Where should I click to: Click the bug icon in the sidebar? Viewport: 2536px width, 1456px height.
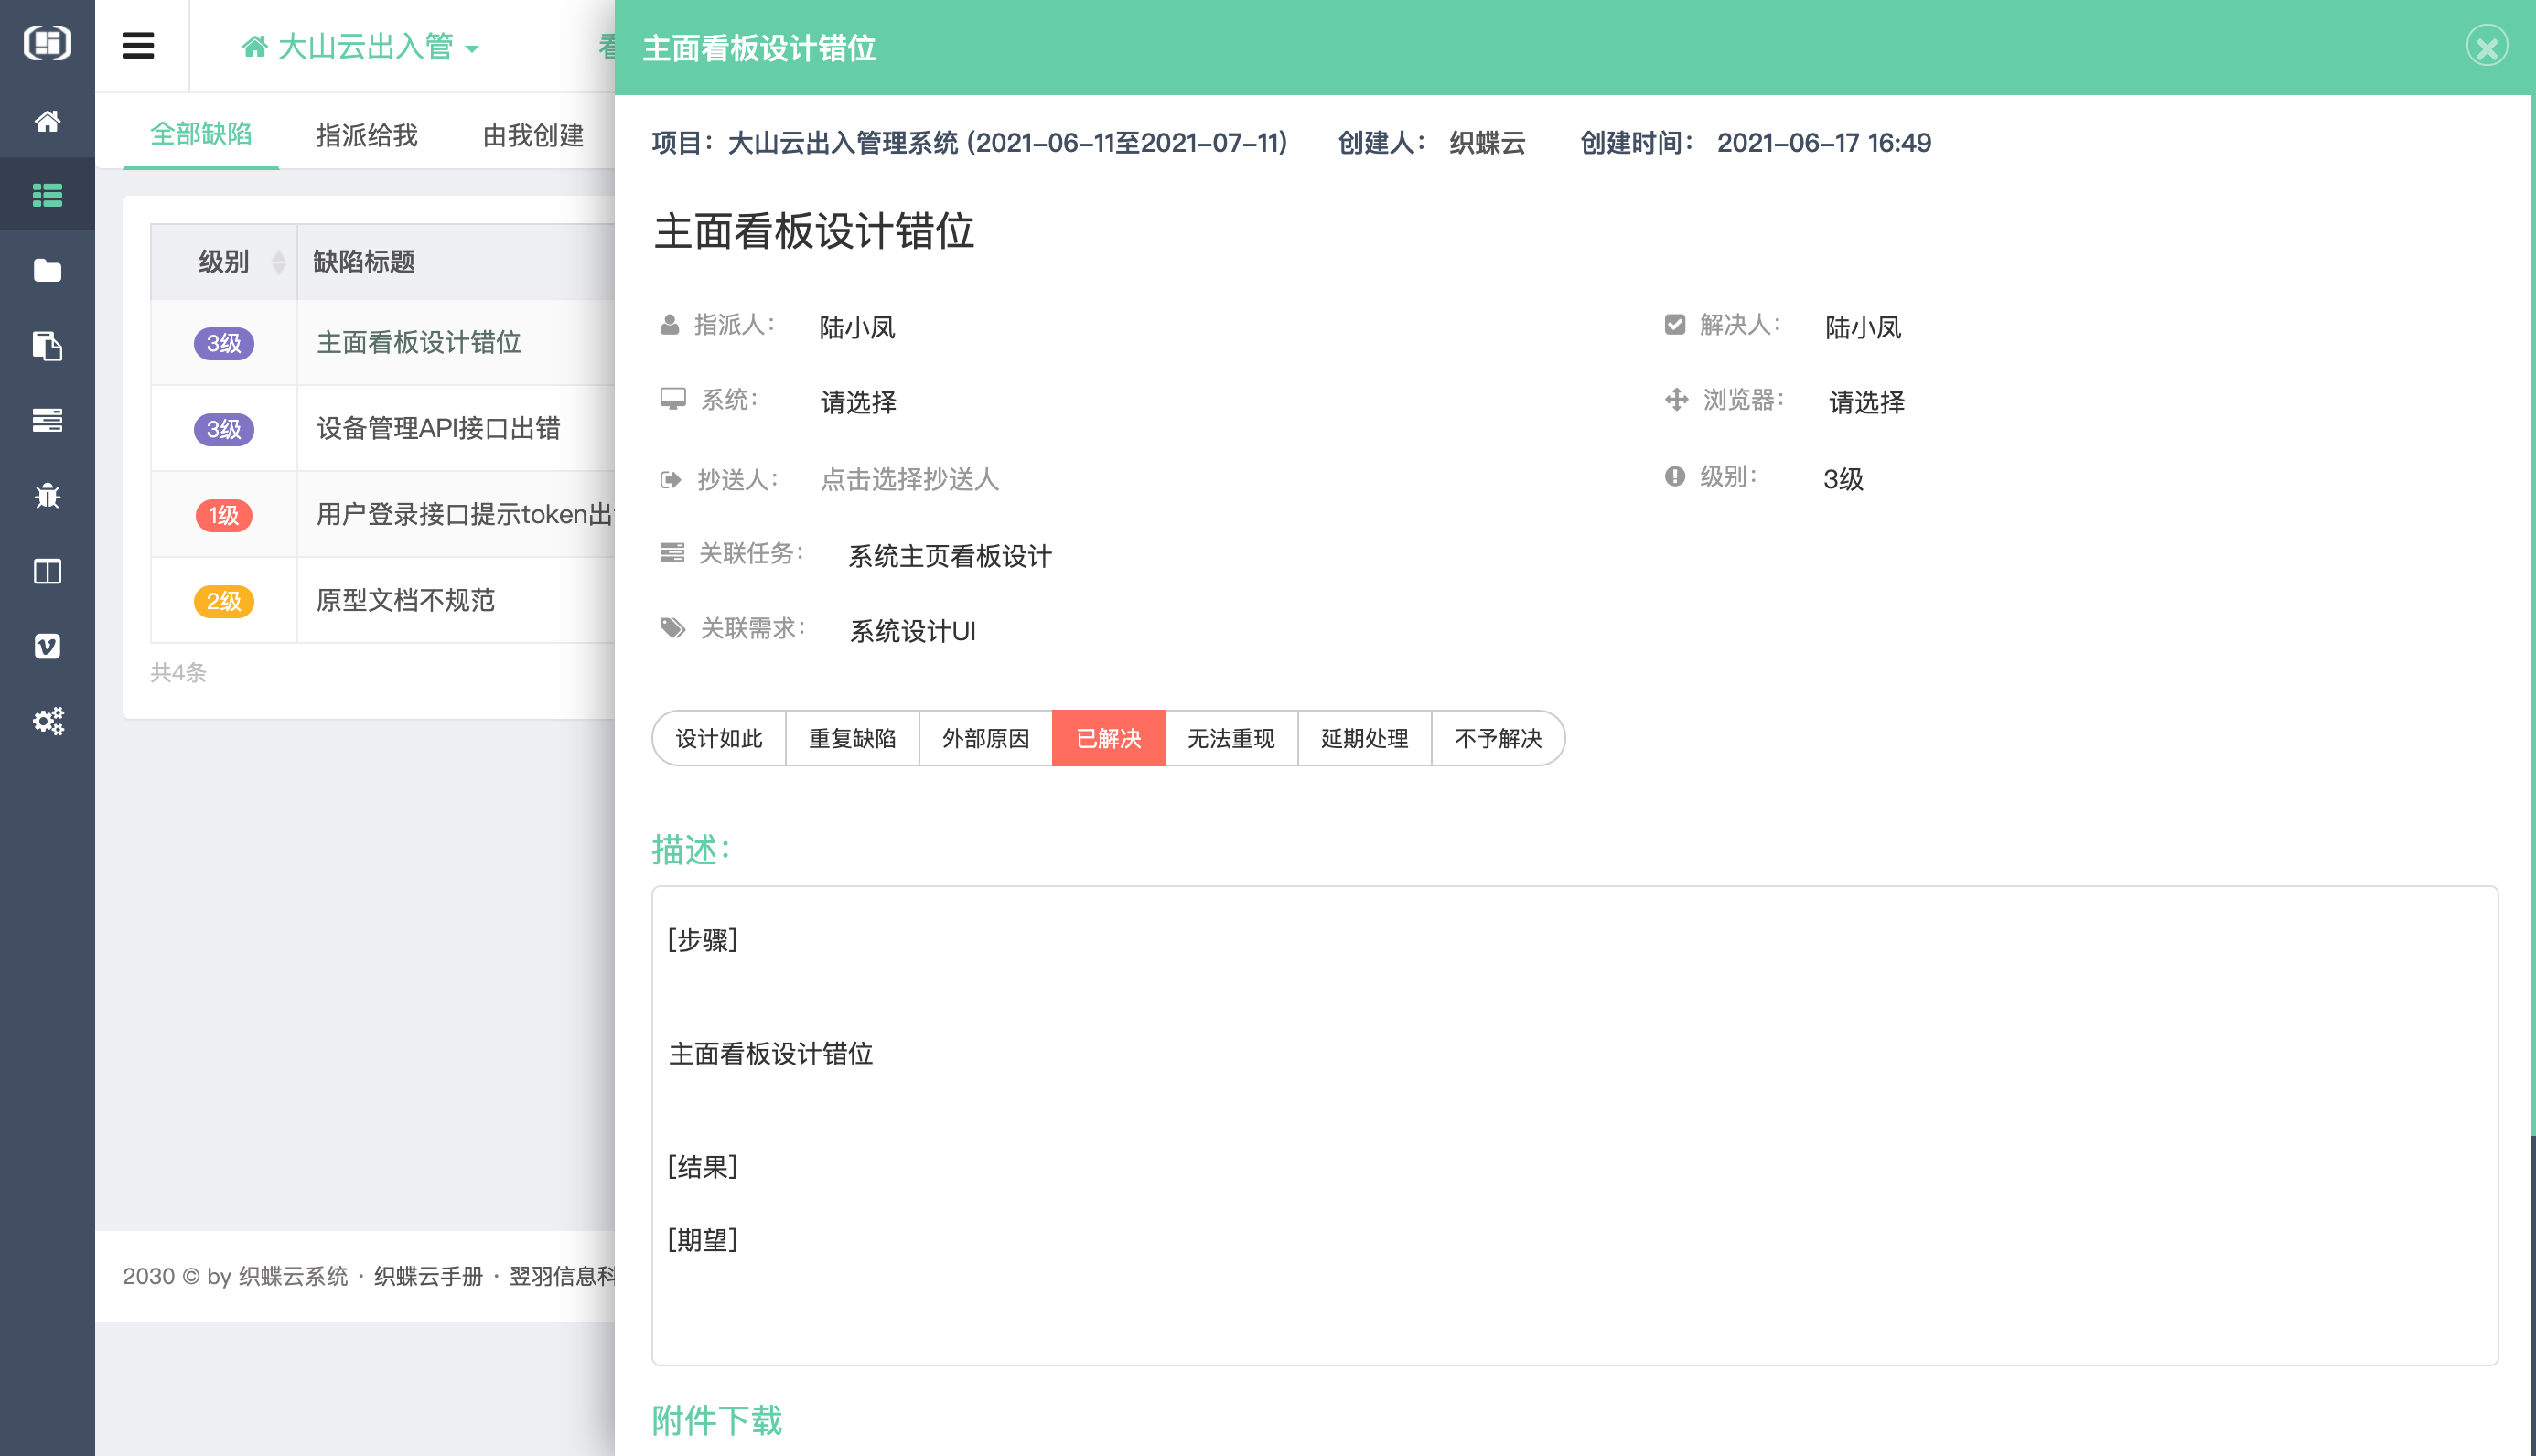coord(47,496)
